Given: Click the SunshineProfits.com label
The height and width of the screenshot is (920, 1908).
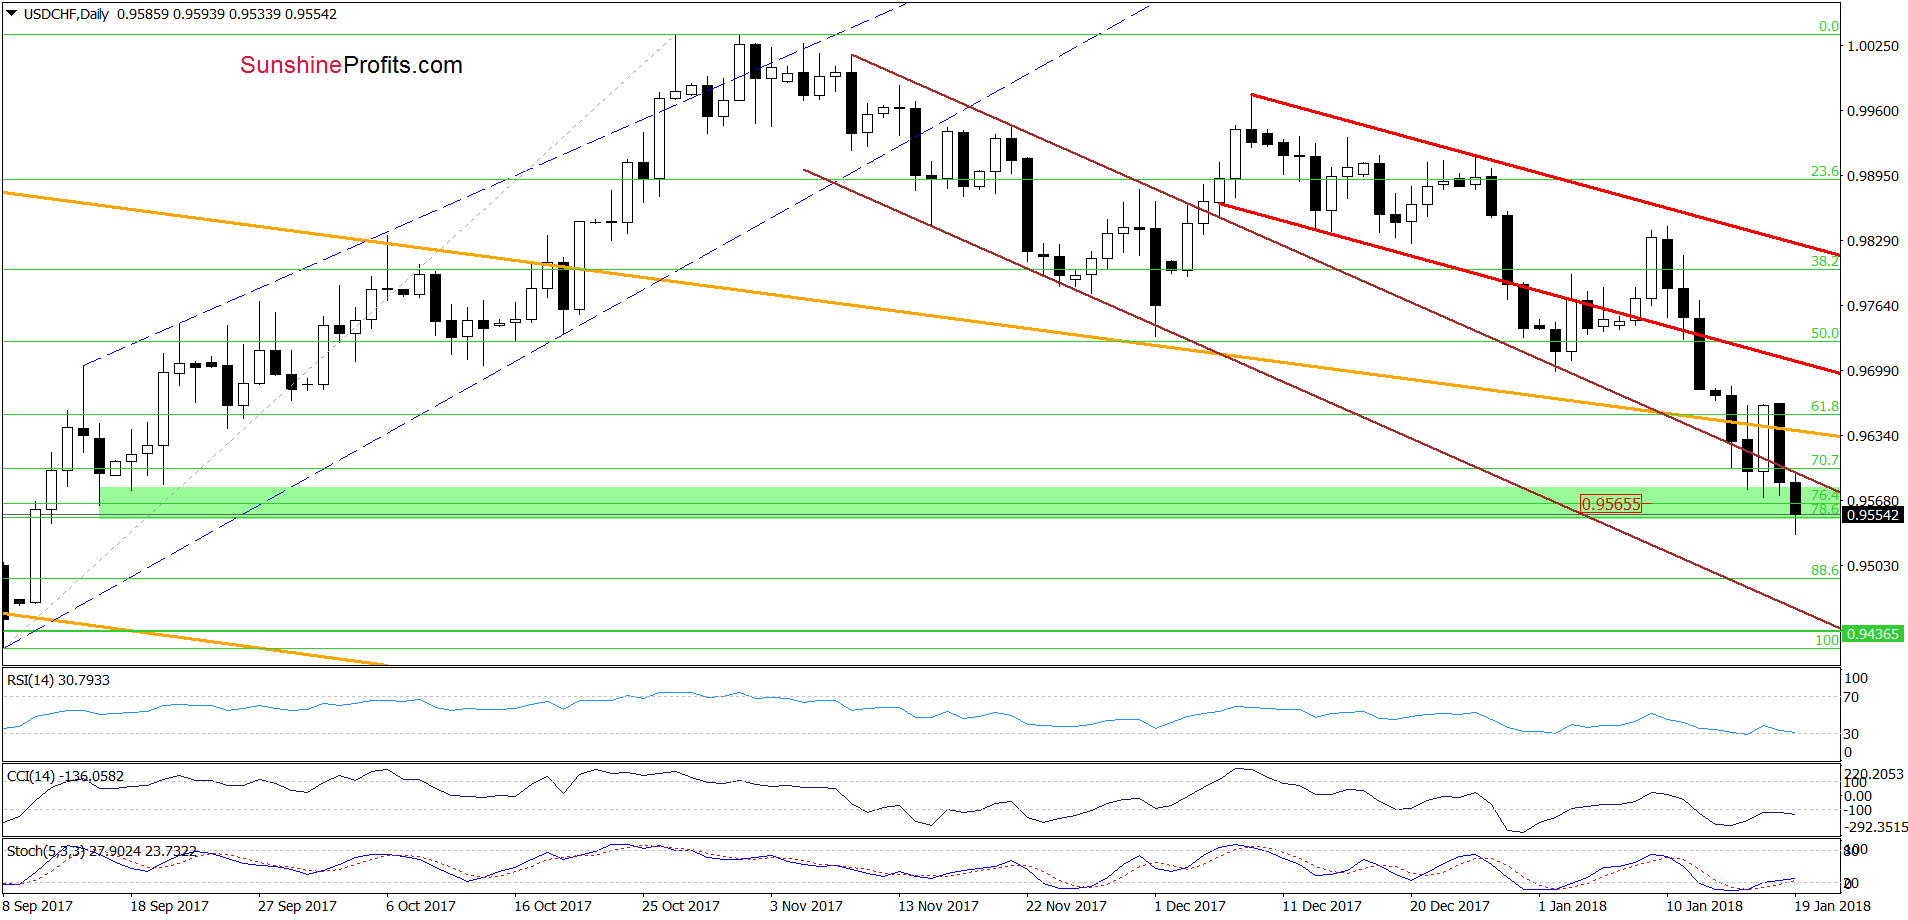Looking at the screenshot, I should tap(351, 65).
